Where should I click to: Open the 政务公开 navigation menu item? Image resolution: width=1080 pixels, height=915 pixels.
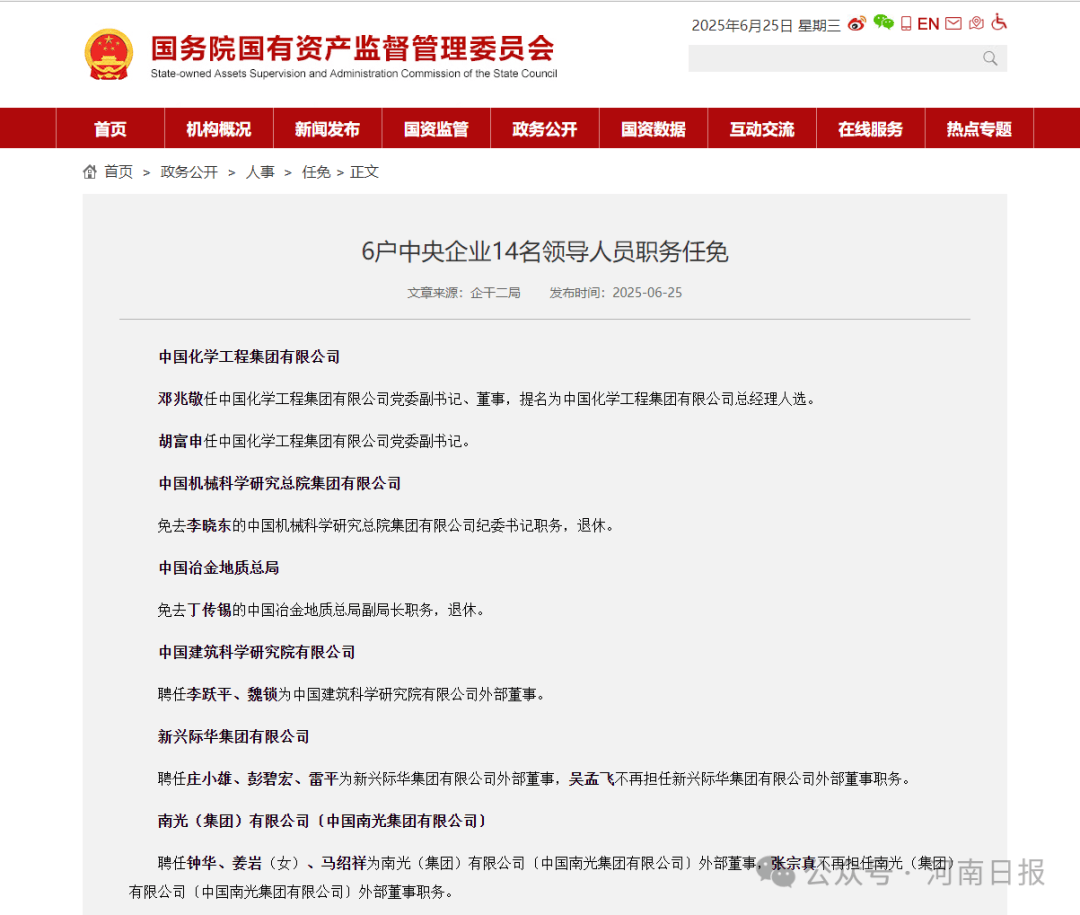545,129
